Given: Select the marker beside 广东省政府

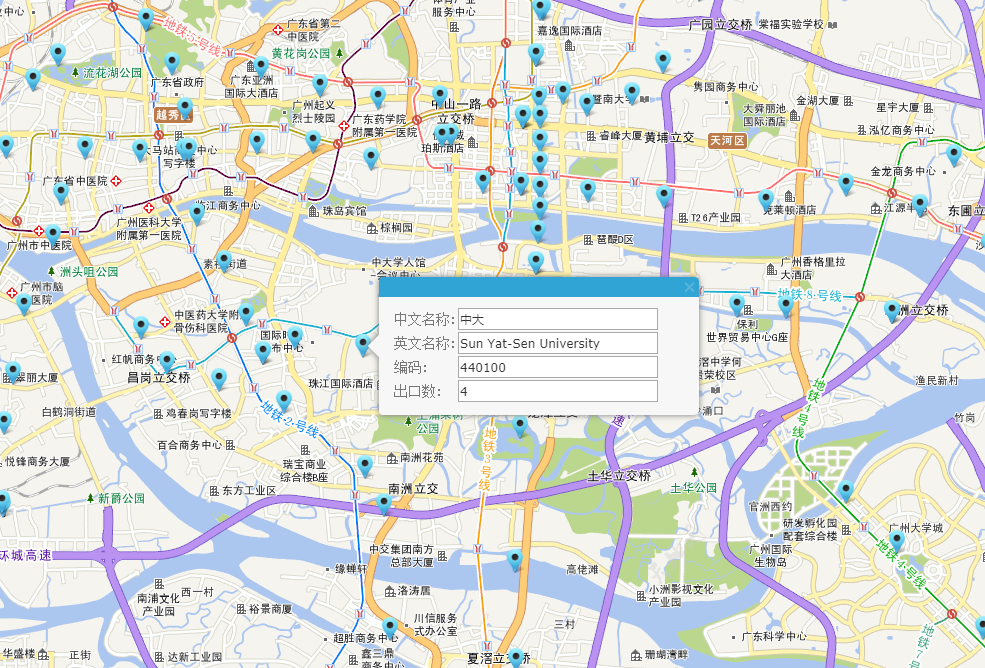Looking at the screenshot, I should [x=172, y=63].
